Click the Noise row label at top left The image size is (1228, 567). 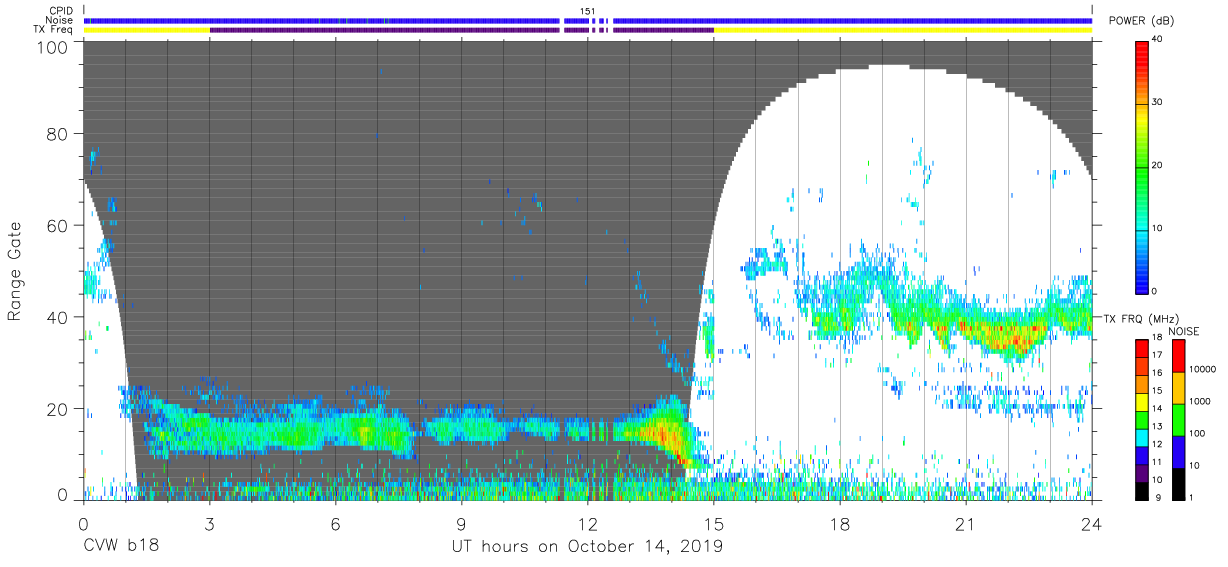[x=60, y=20]
